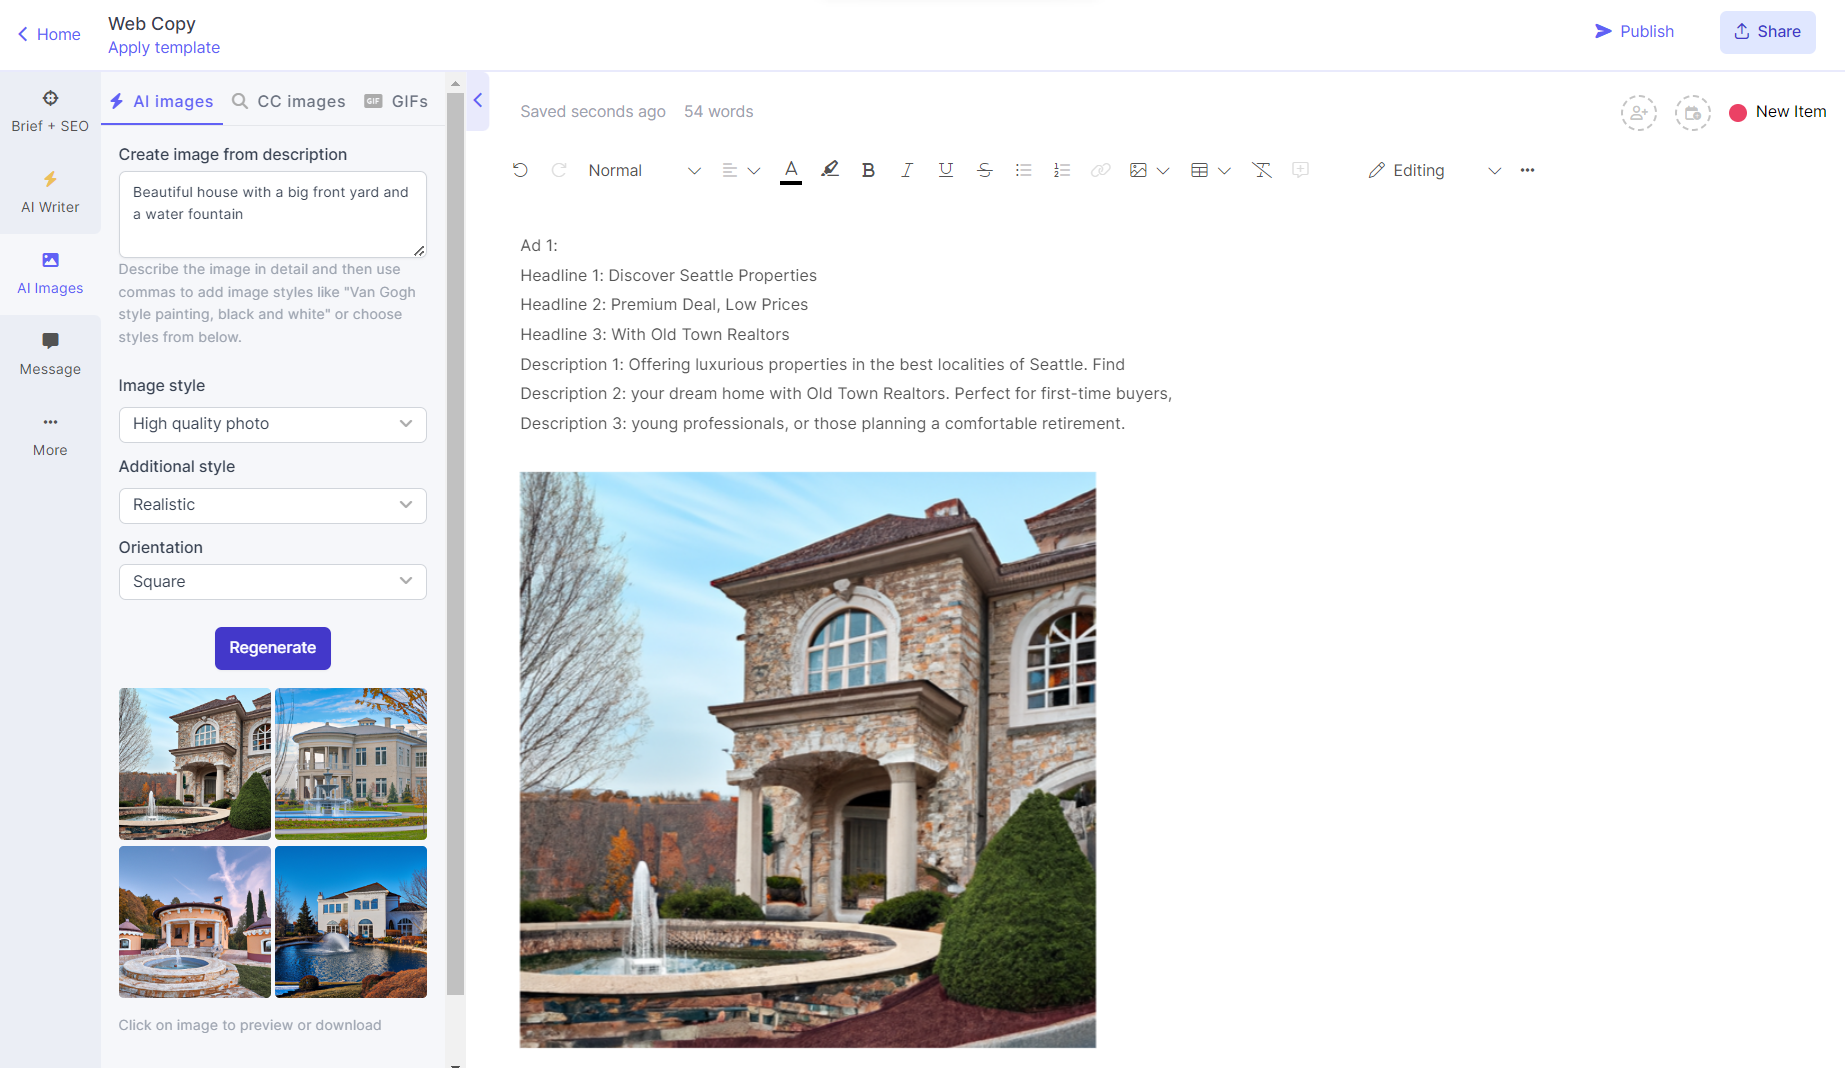Screen dimensions: 1845x1068
Task: Toggle strikethrough formatting
Action: [x=985, y=170]
